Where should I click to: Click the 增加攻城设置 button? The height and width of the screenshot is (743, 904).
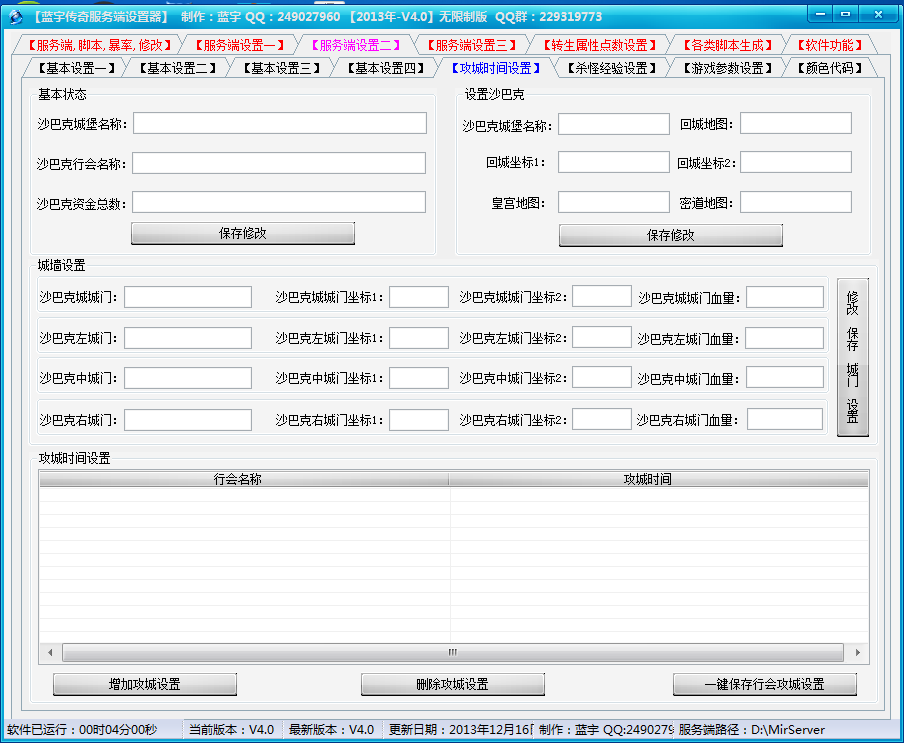[x=145, y=684]
